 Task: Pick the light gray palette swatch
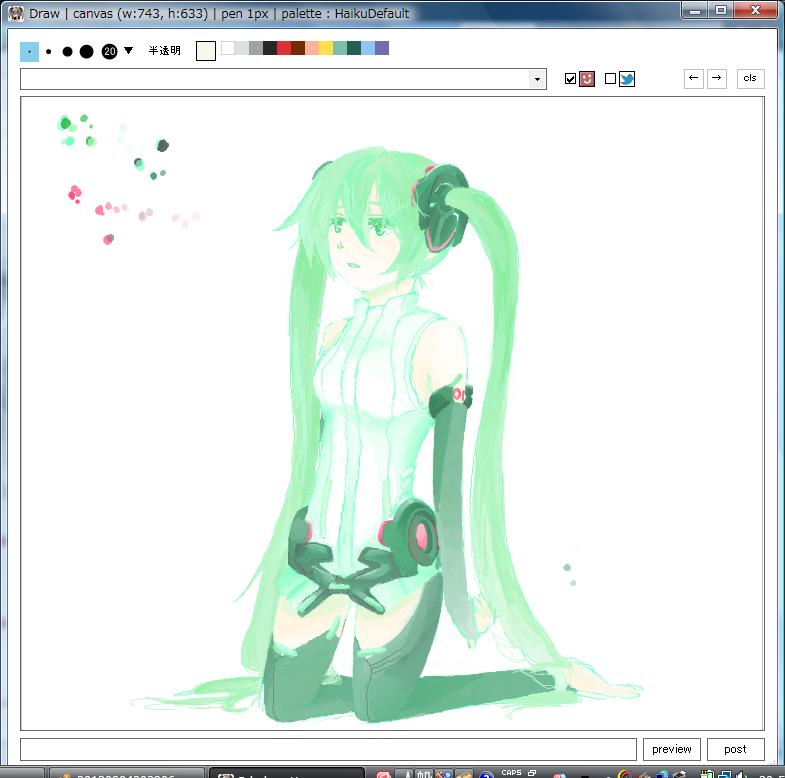click(x=242, y=48)
